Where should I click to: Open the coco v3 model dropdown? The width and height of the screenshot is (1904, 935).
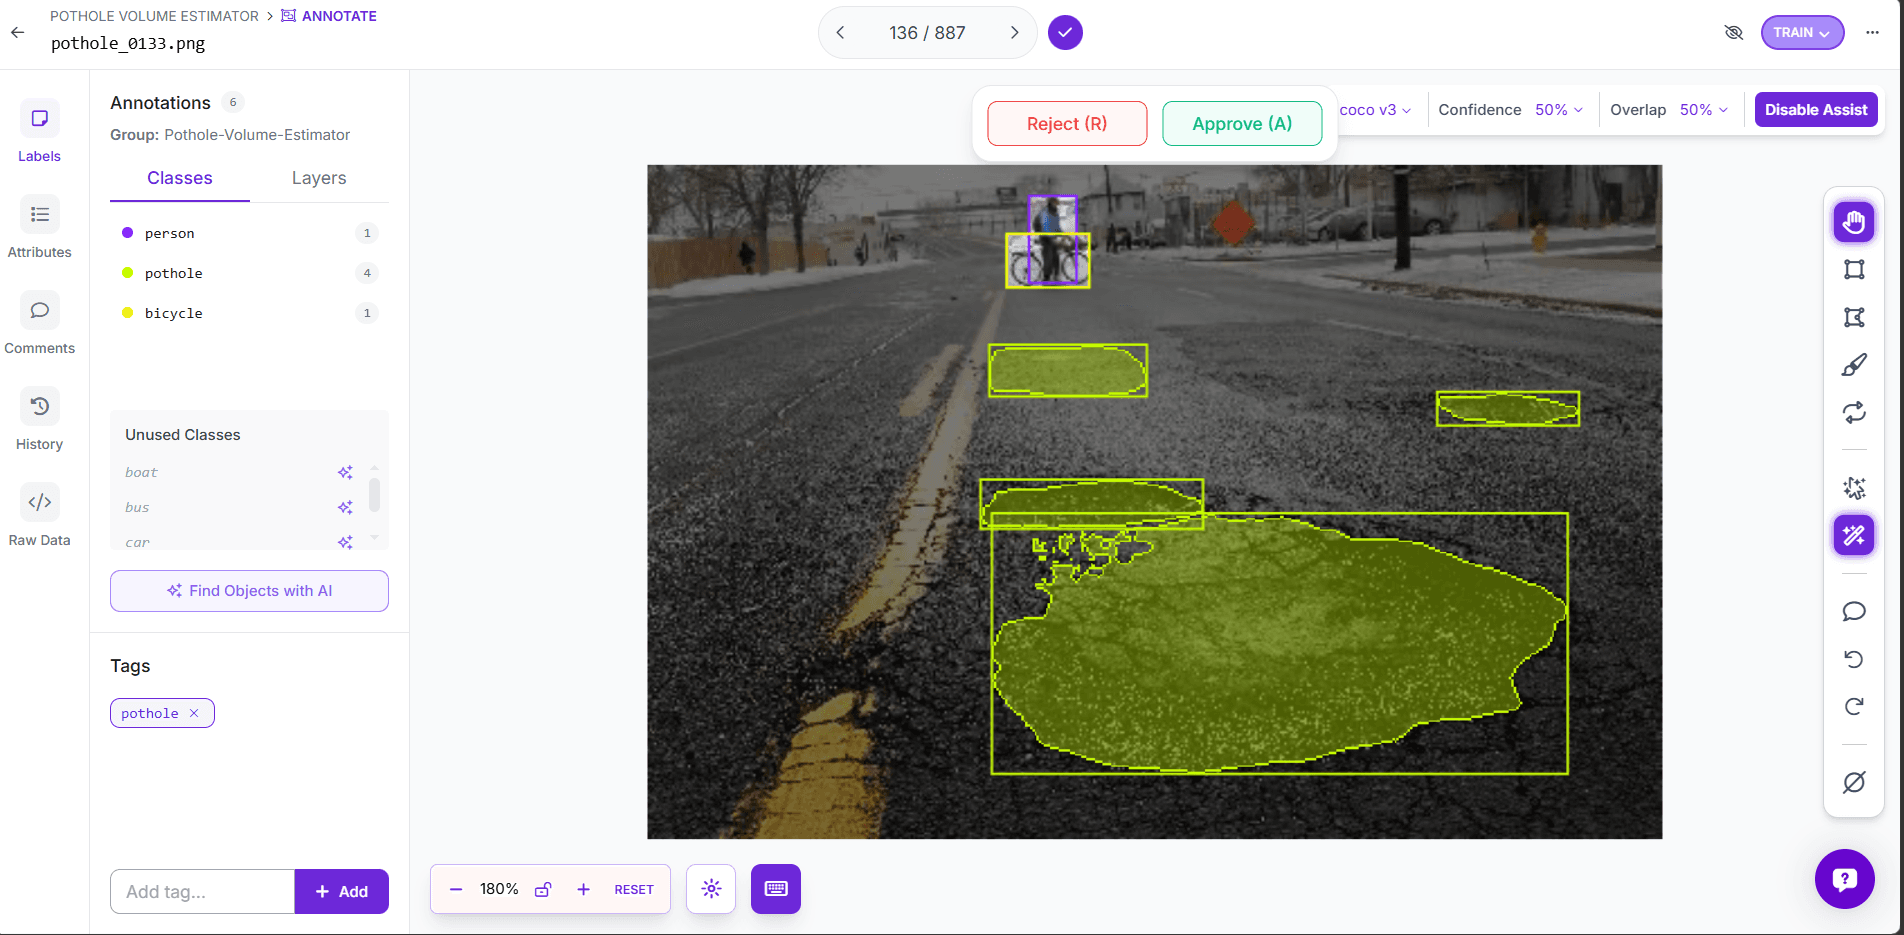[1375, 110]
